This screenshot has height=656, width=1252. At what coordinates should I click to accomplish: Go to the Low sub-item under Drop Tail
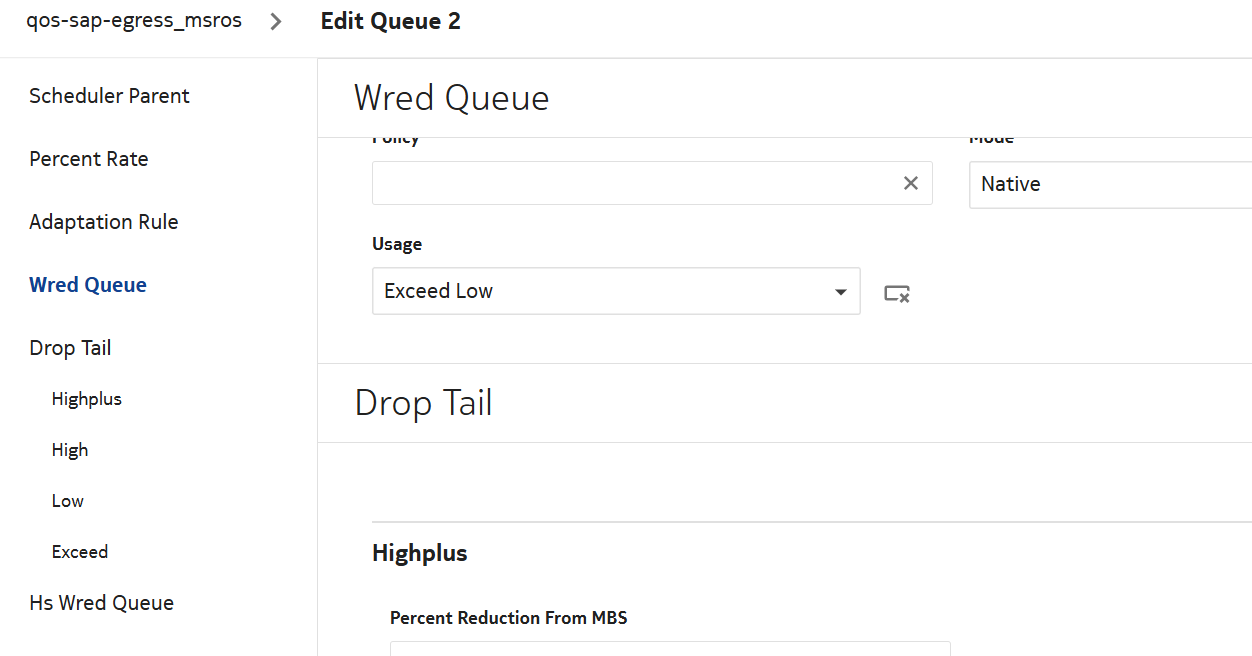[68, 501]
